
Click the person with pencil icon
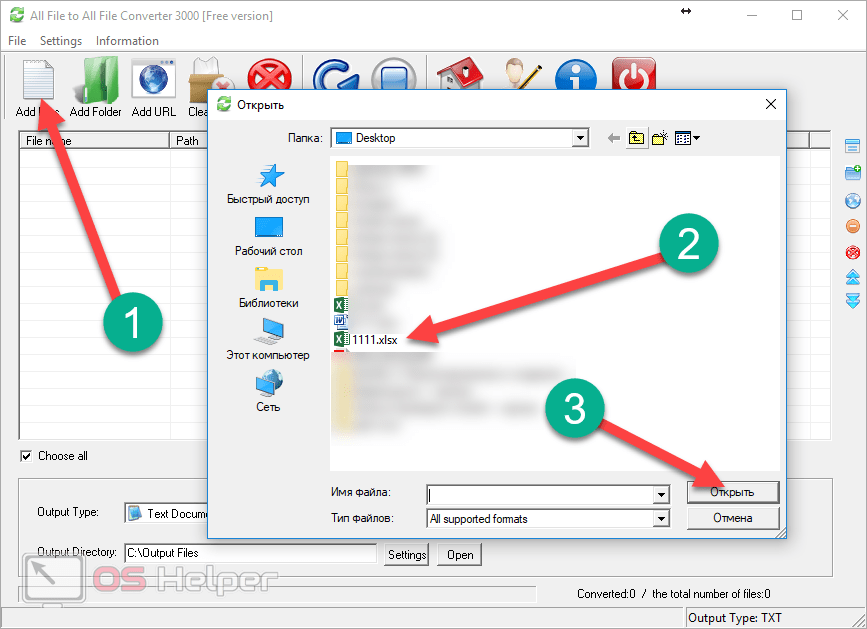tap(522, 74)
